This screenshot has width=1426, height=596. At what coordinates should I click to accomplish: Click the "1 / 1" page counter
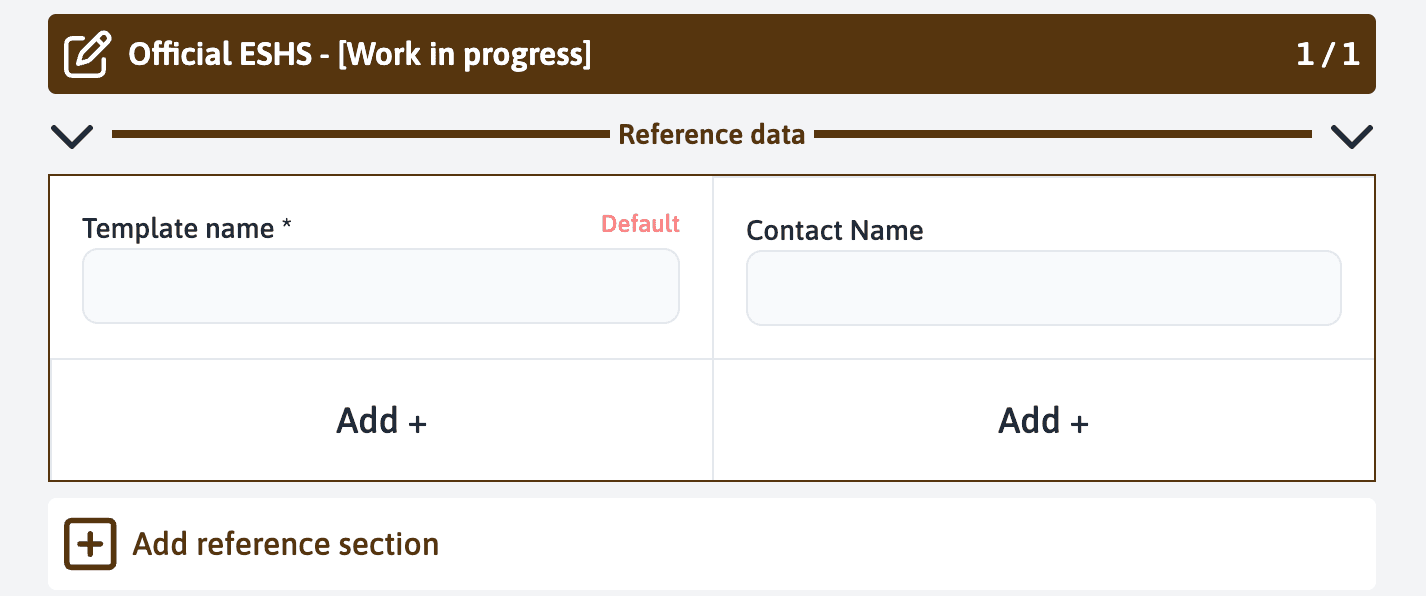[1327, 54]
